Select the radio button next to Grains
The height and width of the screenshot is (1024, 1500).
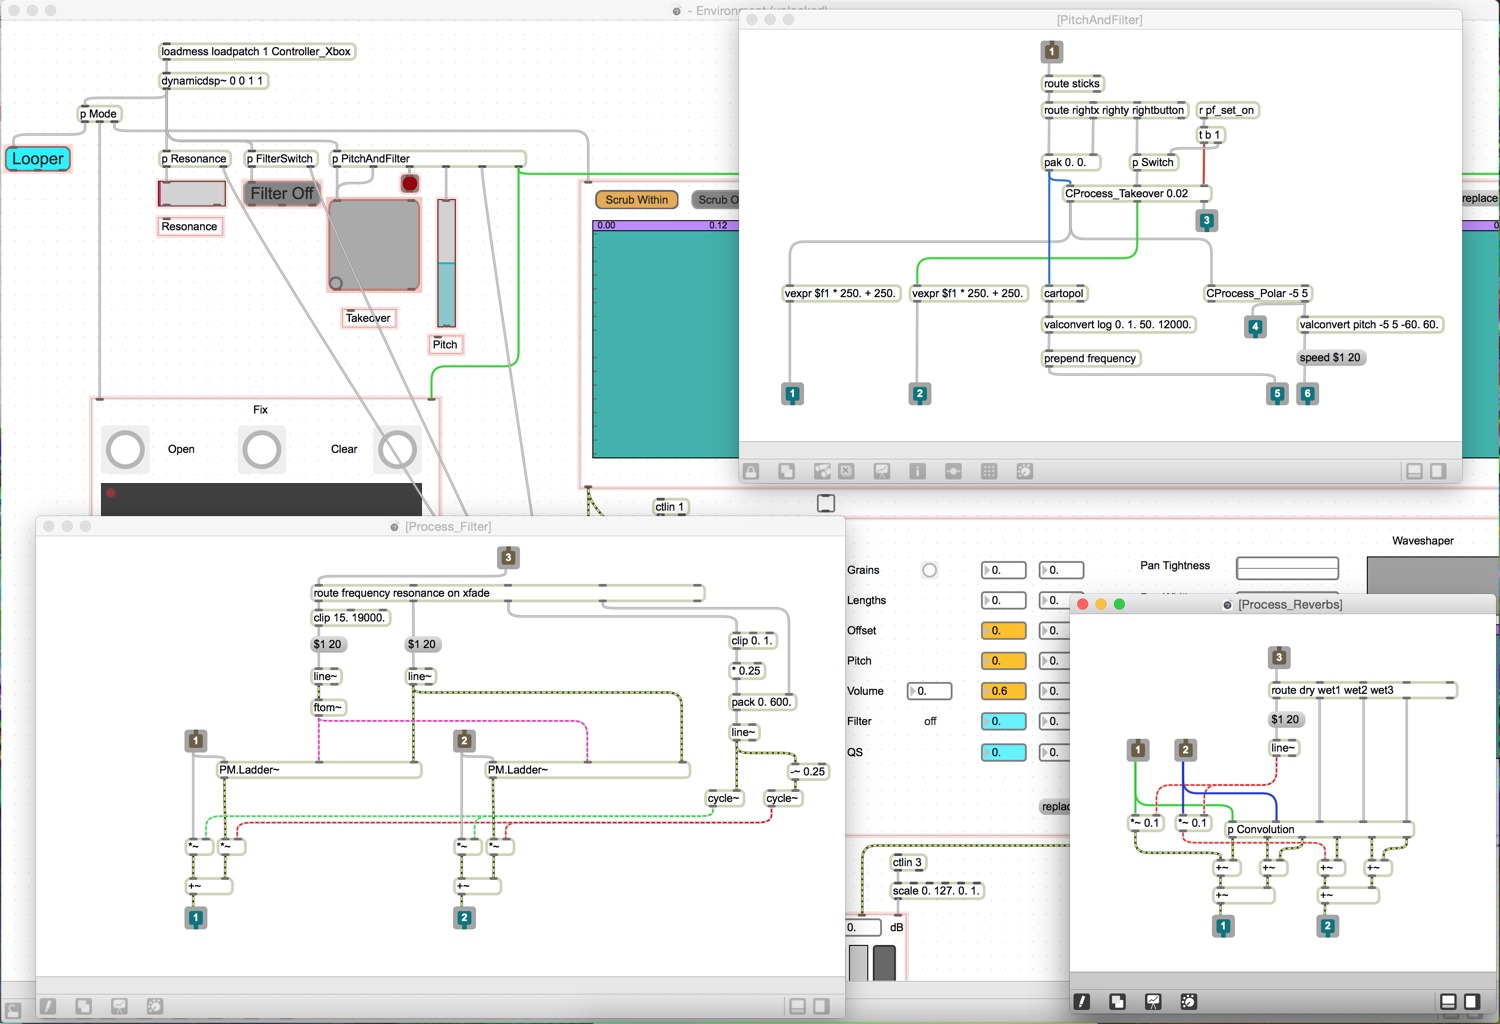point(929,570)
